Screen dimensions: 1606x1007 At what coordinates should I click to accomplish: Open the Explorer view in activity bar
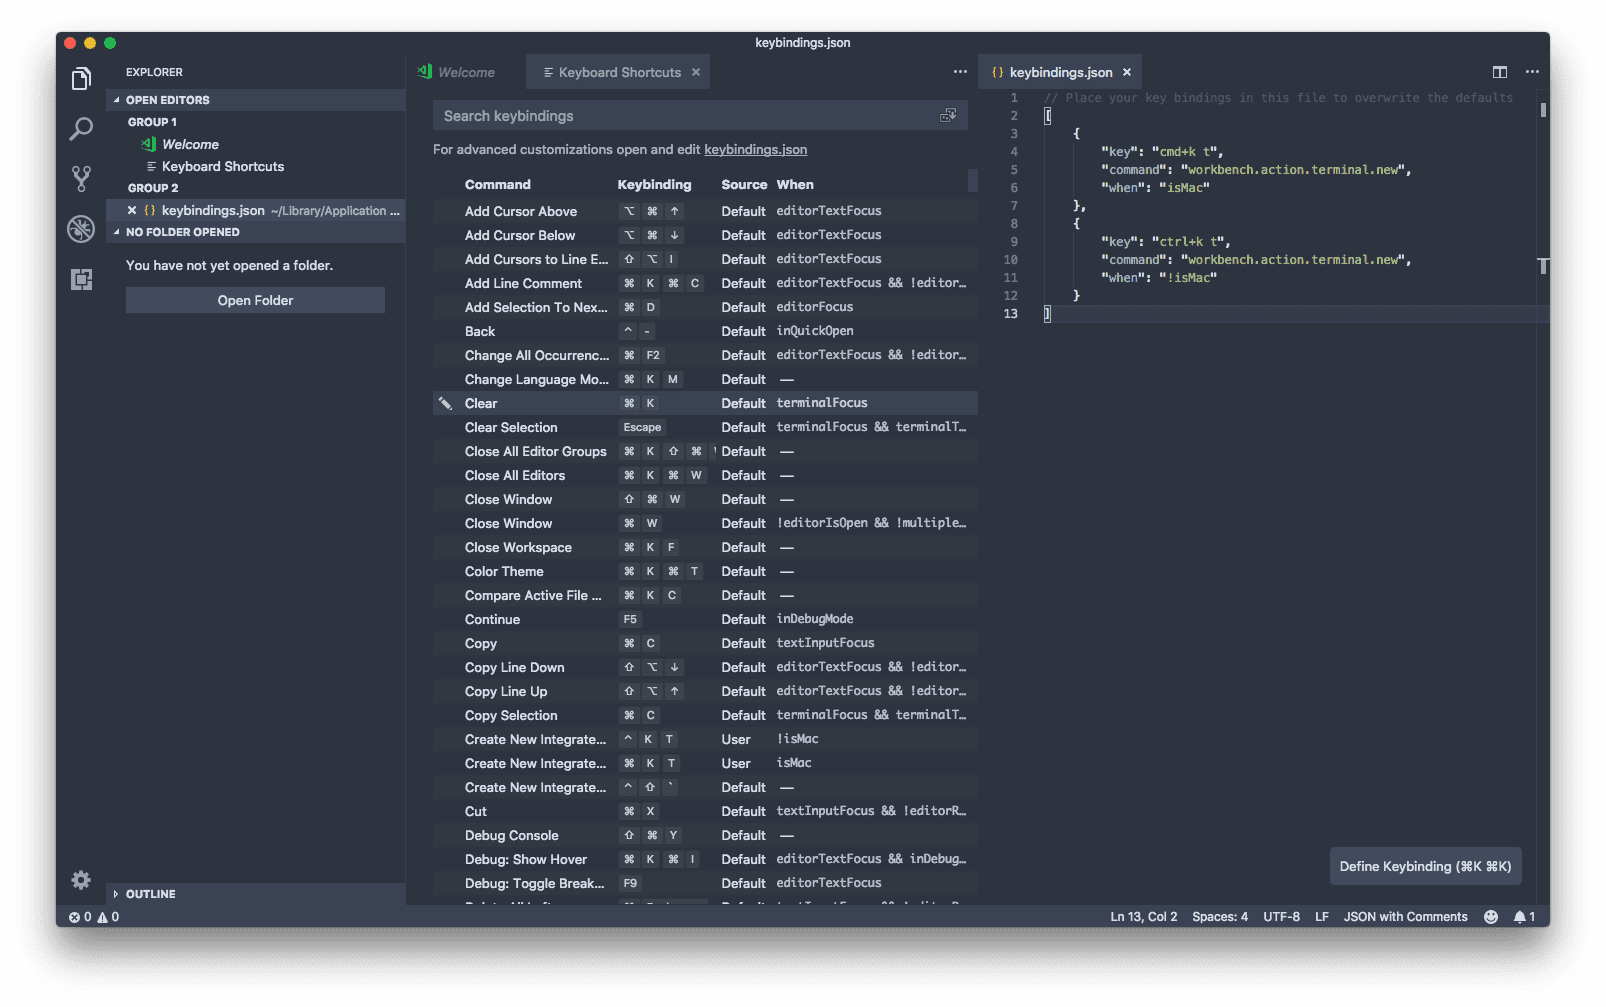tap(81, 79)
